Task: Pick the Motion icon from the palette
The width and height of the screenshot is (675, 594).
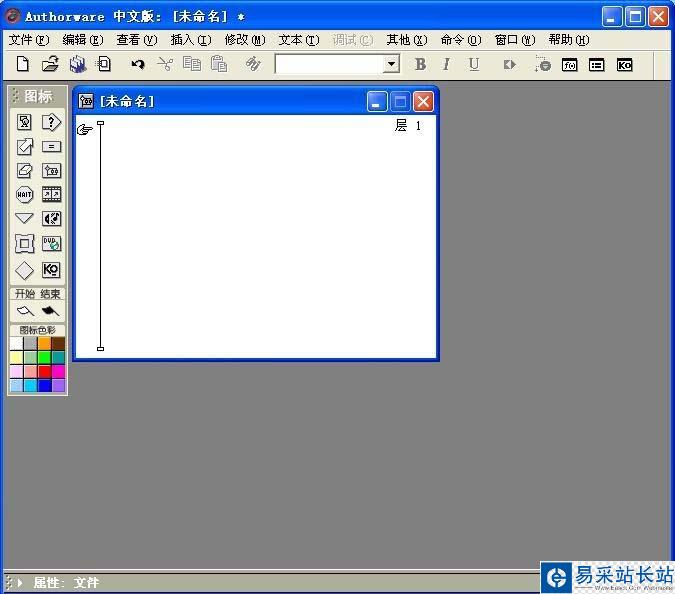Action: [24, 147]
